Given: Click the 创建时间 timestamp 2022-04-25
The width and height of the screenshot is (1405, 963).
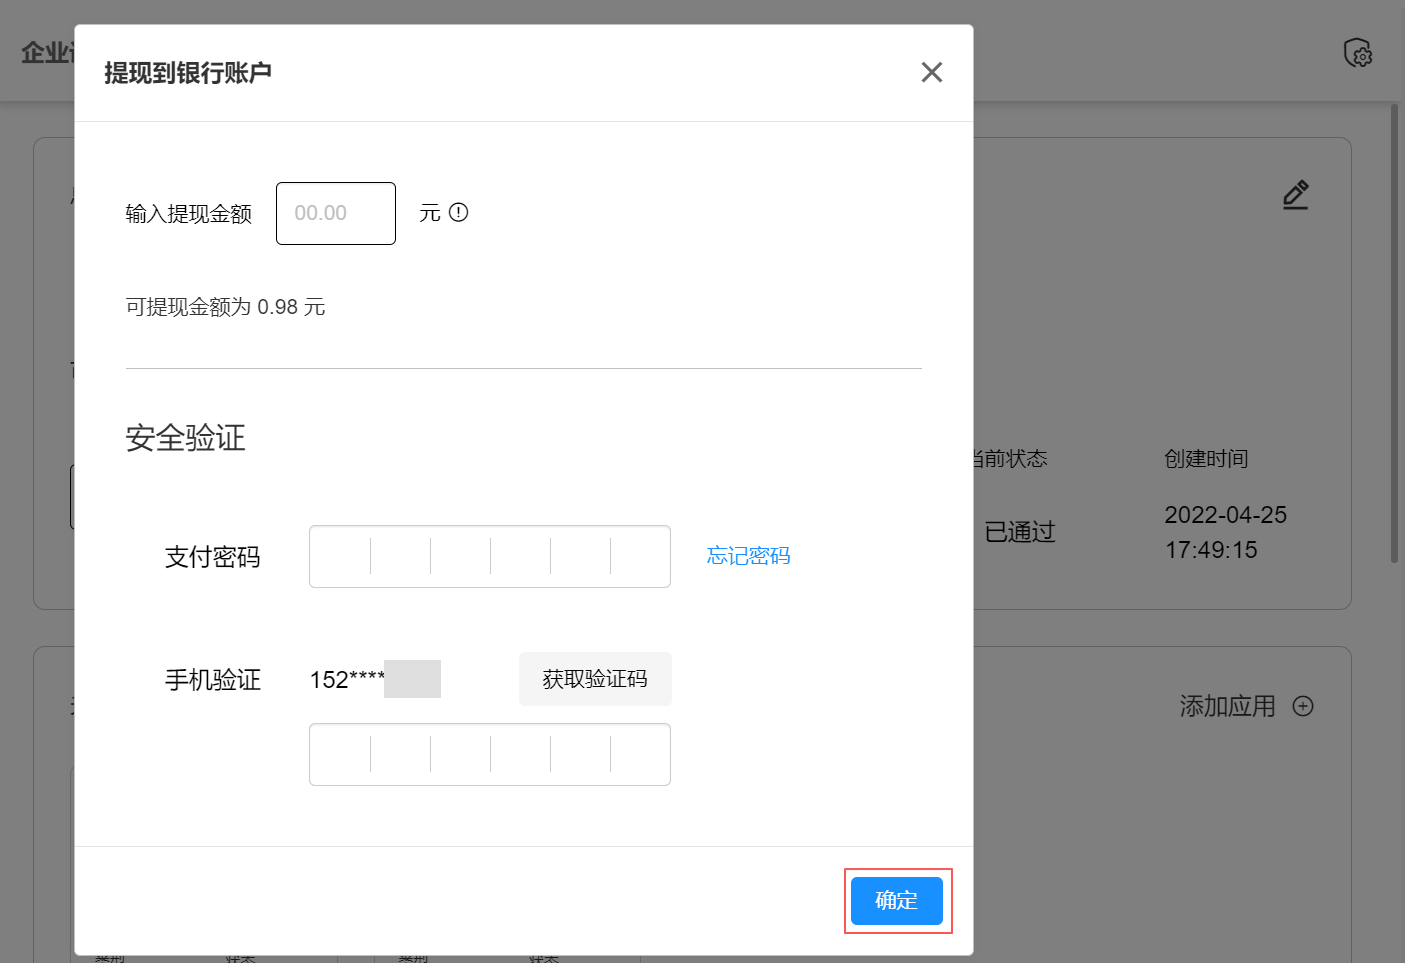Looking at the screenshot, I should pos(1225,514).
